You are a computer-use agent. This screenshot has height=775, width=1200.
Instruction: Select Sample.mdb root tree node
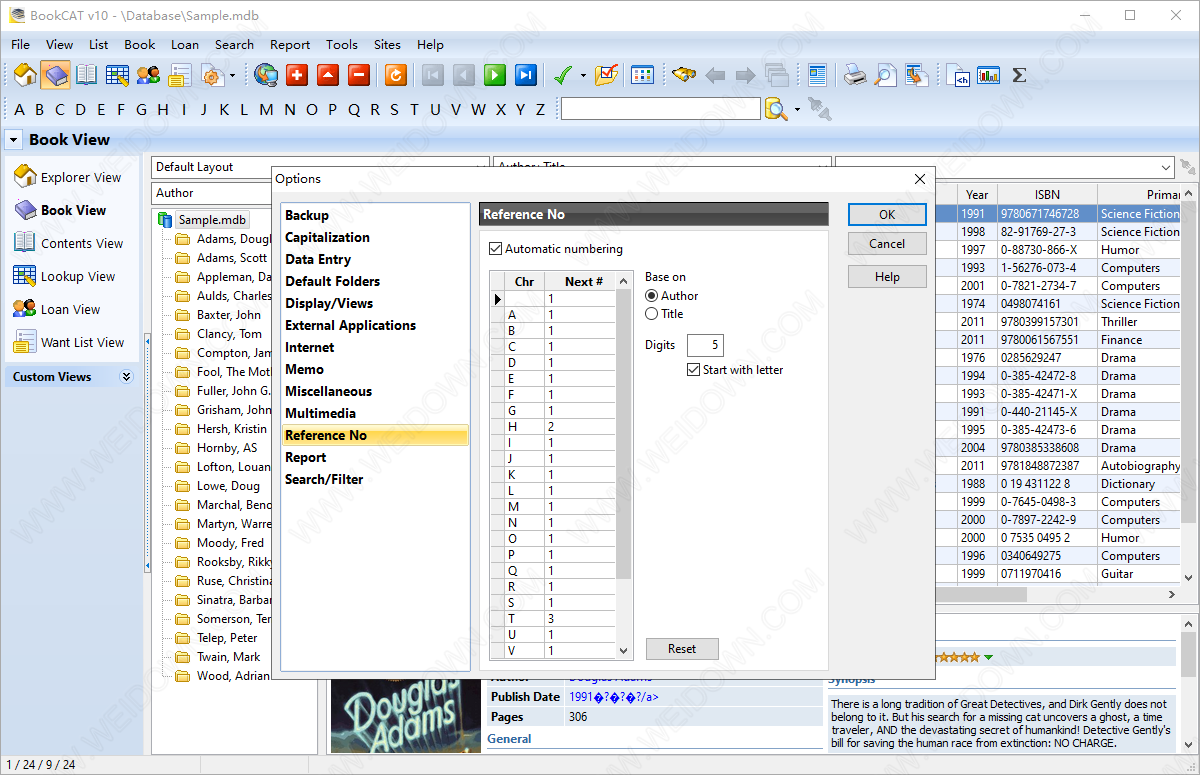(212, 220)
